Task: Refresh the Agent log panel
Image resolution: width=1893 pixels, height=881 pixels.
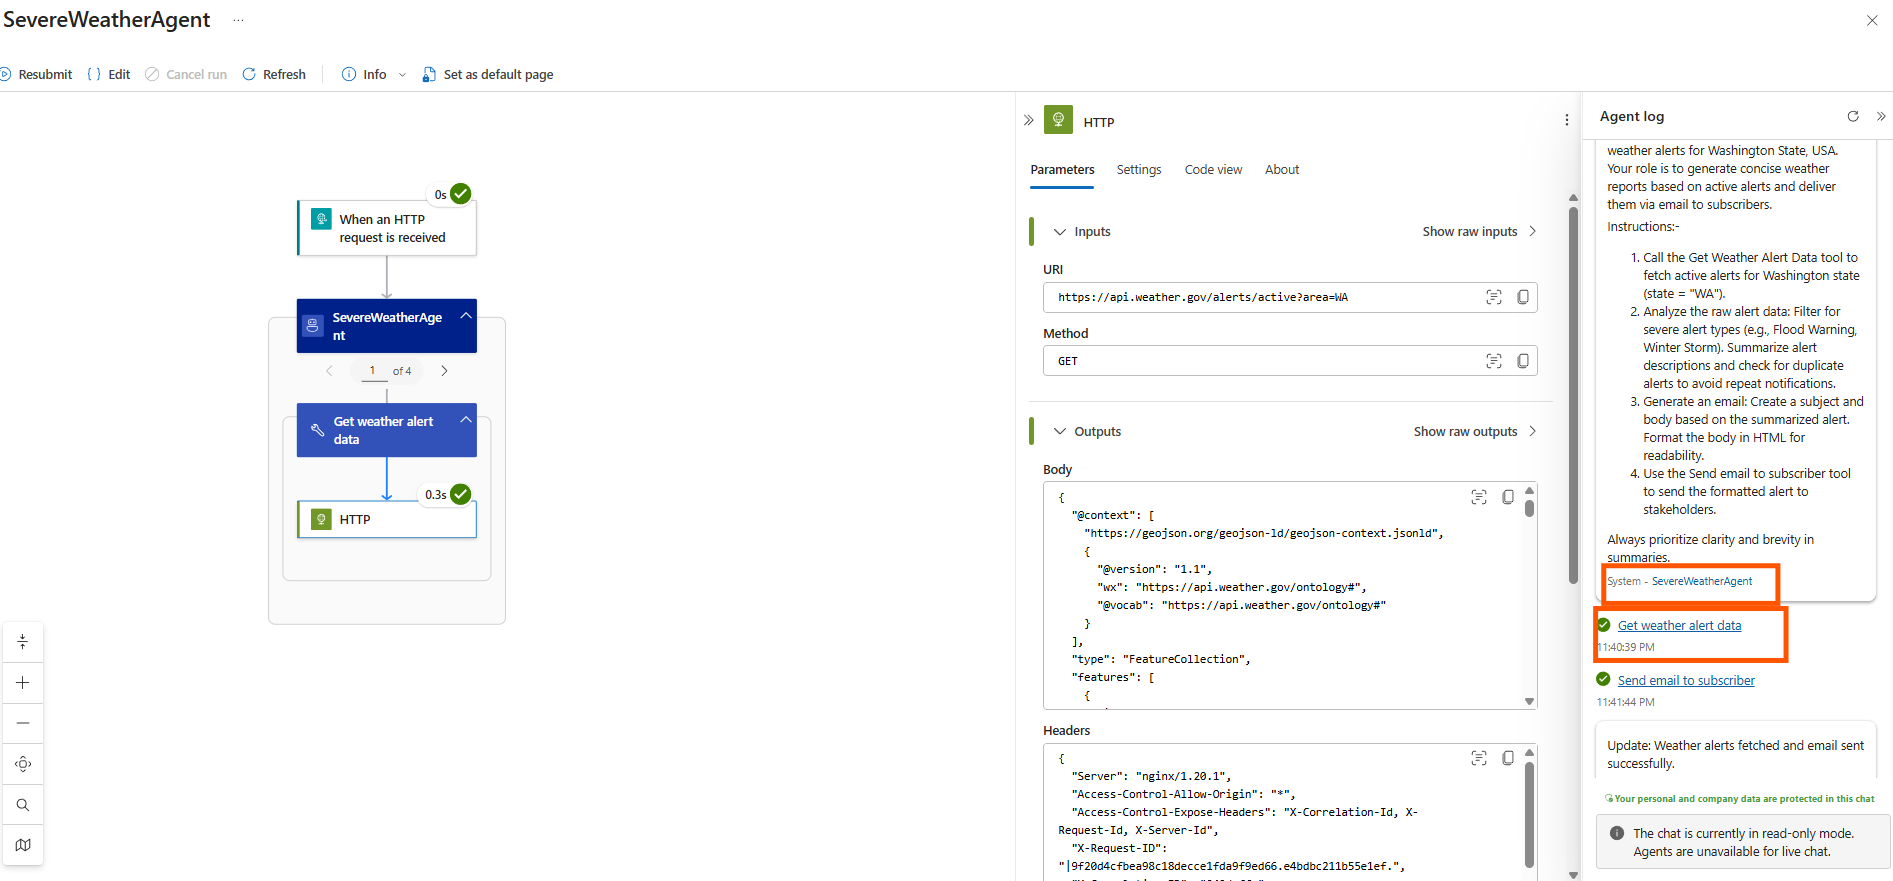Action: pyautogui.click(x=1852, y=116)
